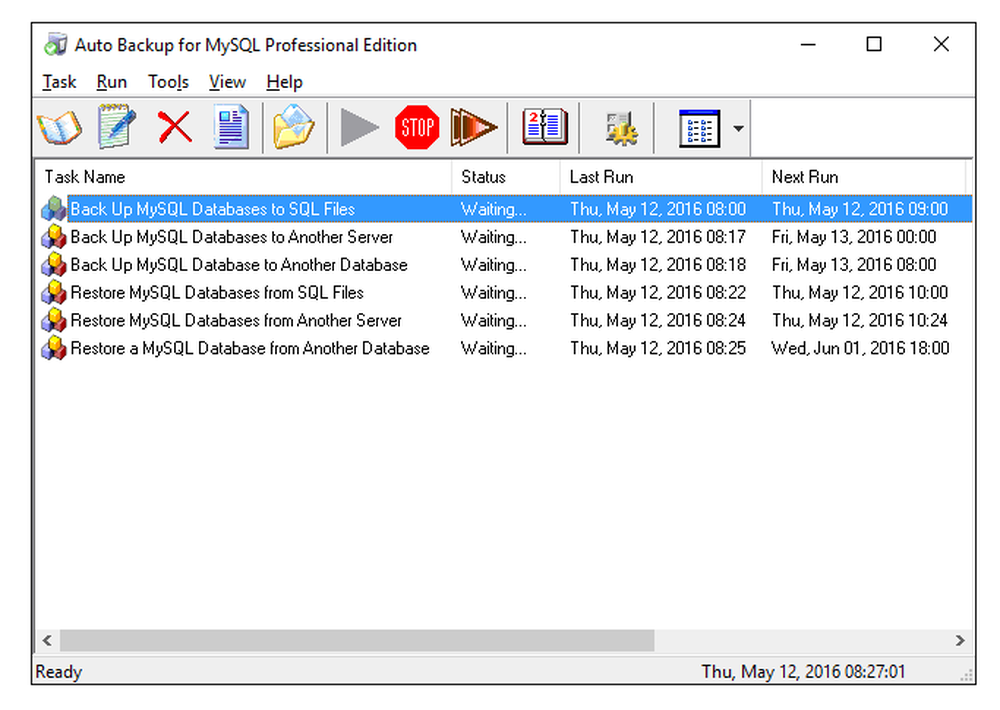The image size is (1000, 710).
Task: Click the red X Delete Task icon
Action: [x=174, y=127]
